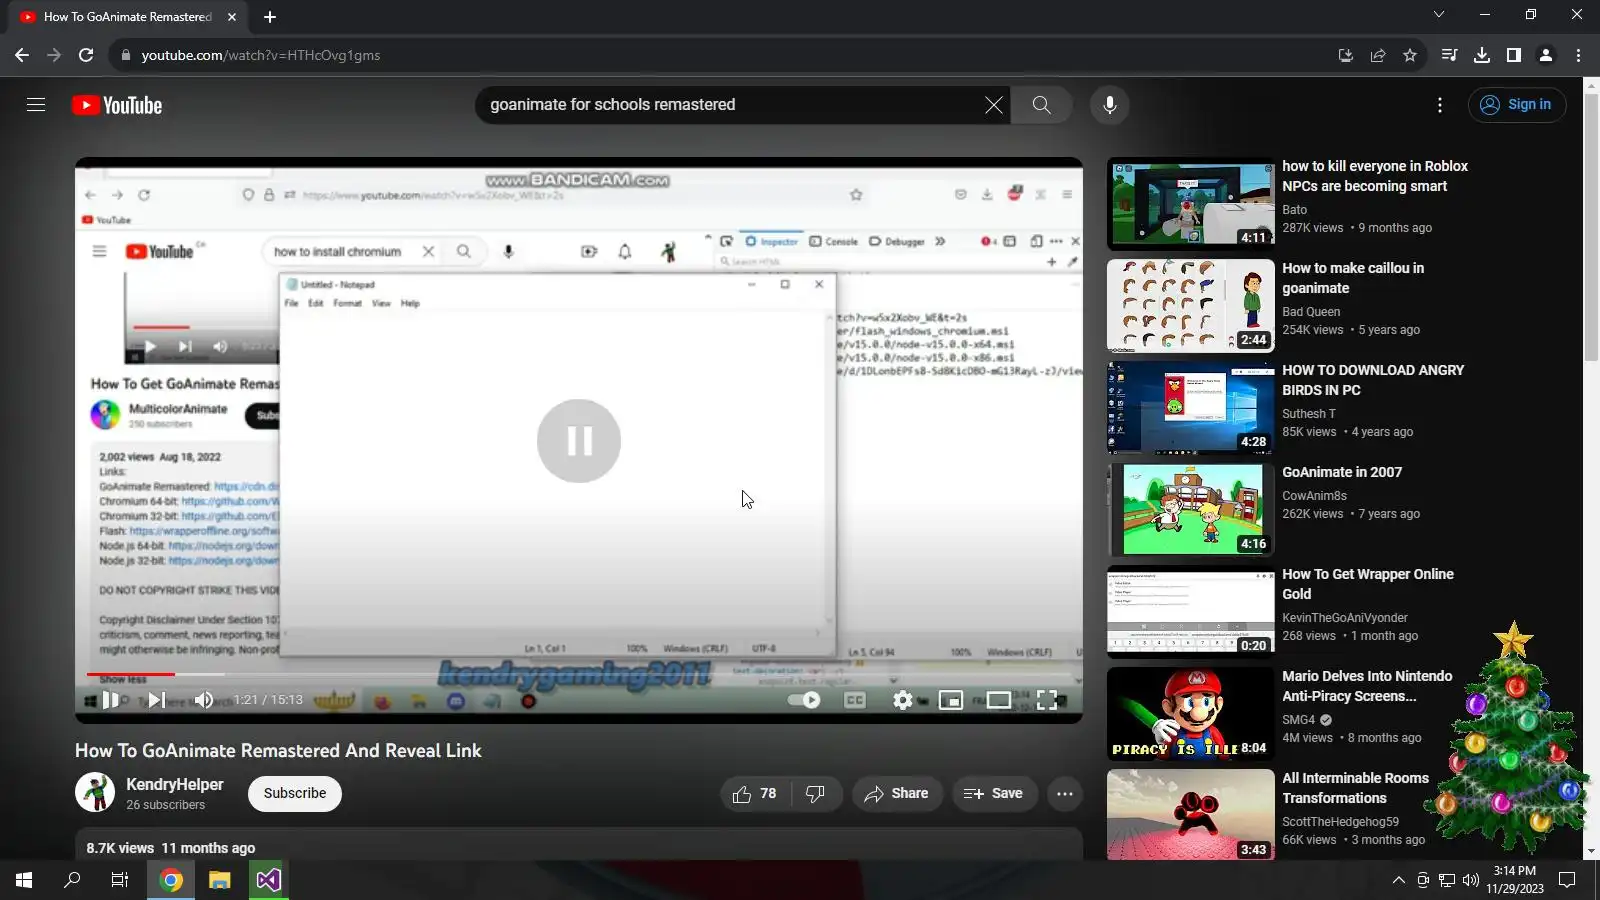This screenshot has height=900, width=1600.
Task: Open 'how to kill everyone in Roblox' thumbnail
Action: (1191, 204)
